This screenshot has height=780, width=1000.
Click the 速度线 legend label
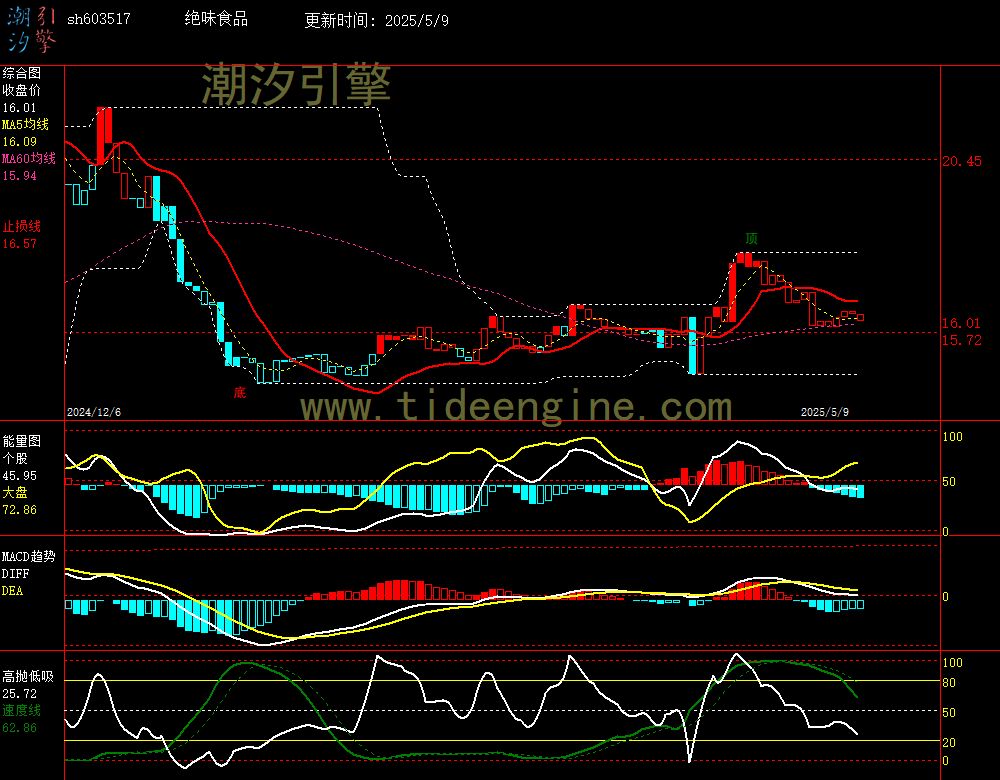pos(22,710)
